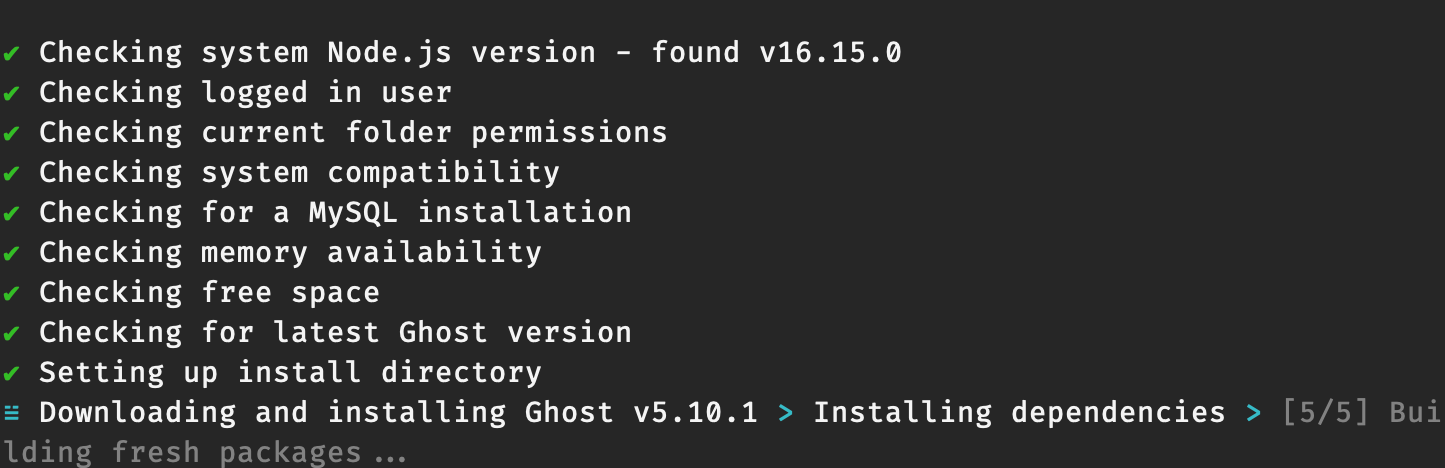The height and width of the screenshot is (468, 1445).
Task: Click the checkmark next to memory availability
Action: (x=11, y=253)
